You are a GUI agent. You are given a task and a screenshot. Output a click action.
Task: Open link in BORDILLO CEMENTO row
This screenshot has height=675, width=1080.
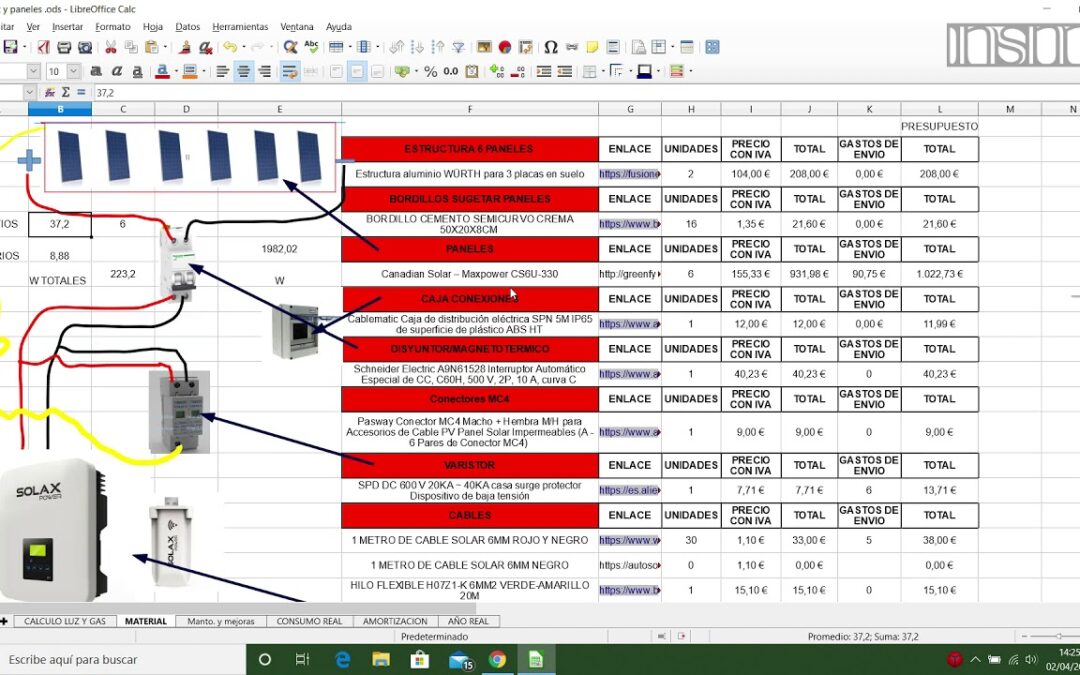coord(630,224)
